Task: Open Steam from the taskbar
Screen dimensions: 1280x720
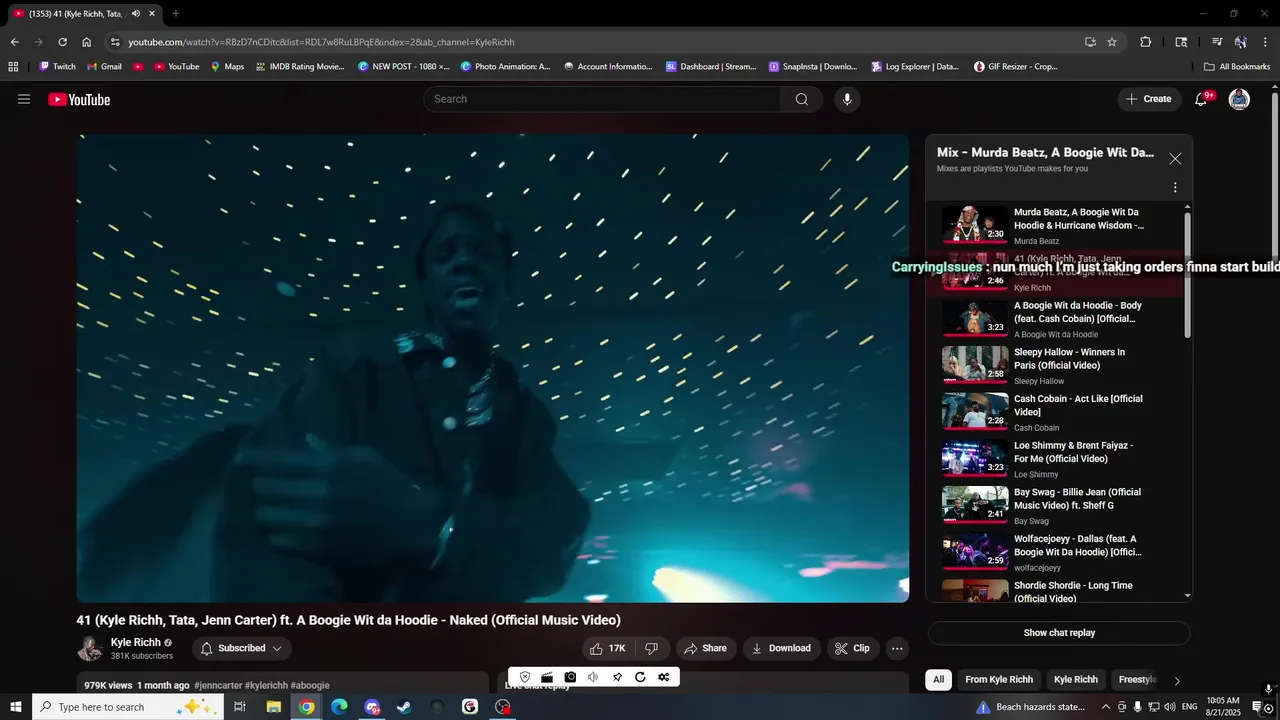Action: pos(404,707)
